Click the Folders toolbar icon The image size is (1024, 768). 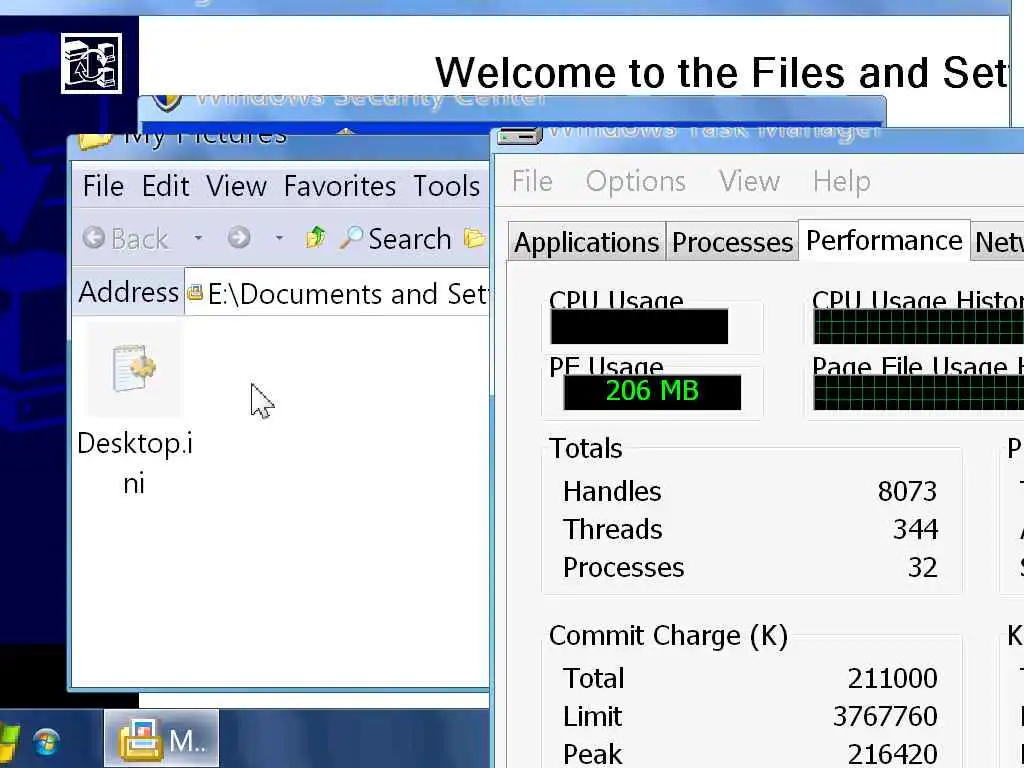pos(475,238)
